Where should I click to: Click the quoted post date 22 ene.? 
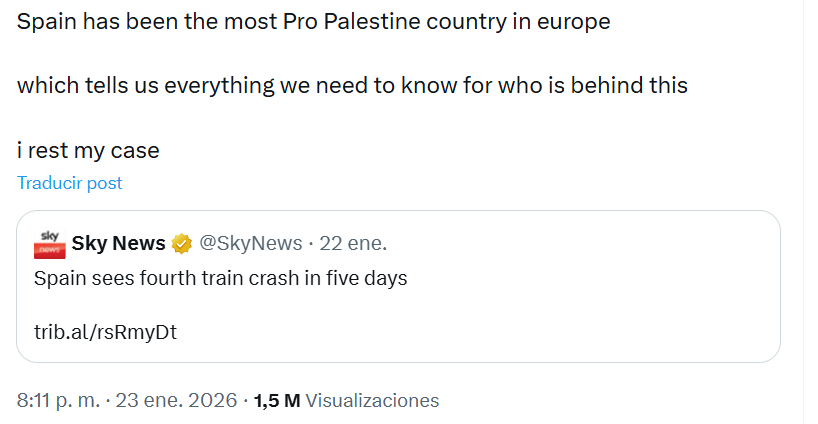[x=352, y=243]
